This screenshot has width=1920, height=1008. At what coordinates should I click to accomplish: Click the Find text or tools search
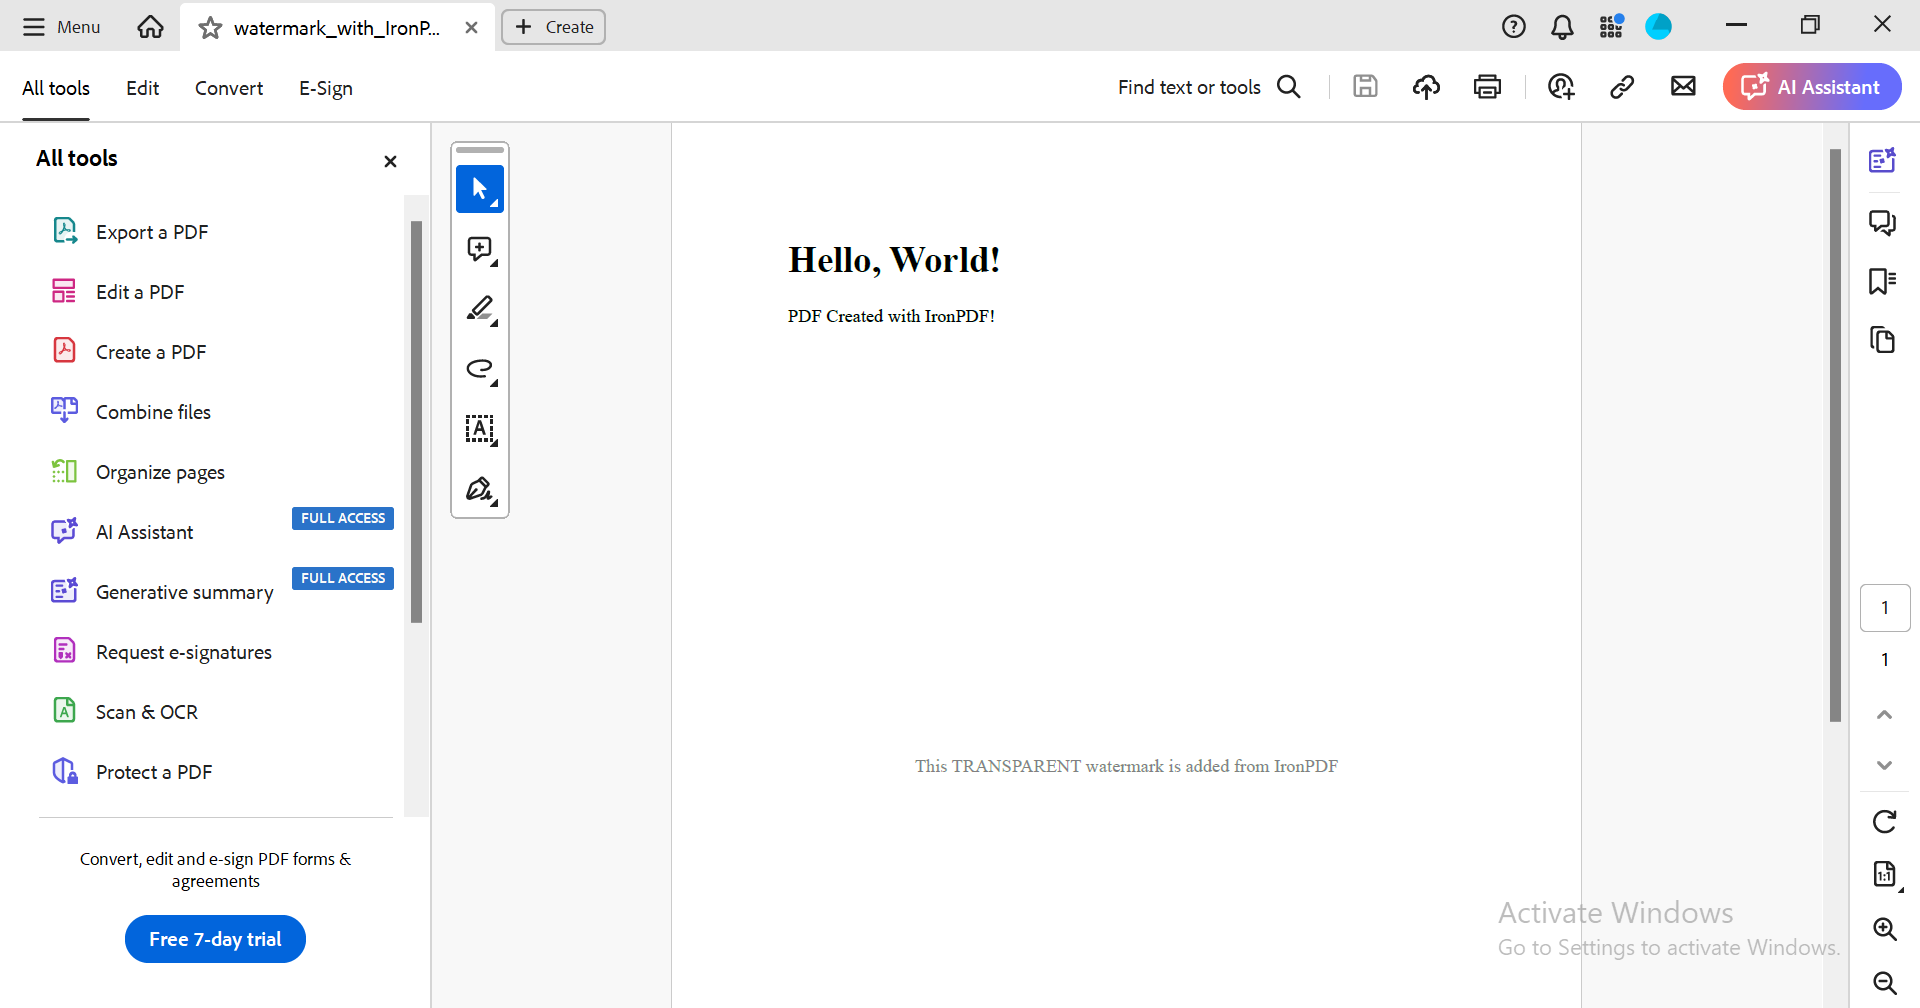(x=1209, y=87)
